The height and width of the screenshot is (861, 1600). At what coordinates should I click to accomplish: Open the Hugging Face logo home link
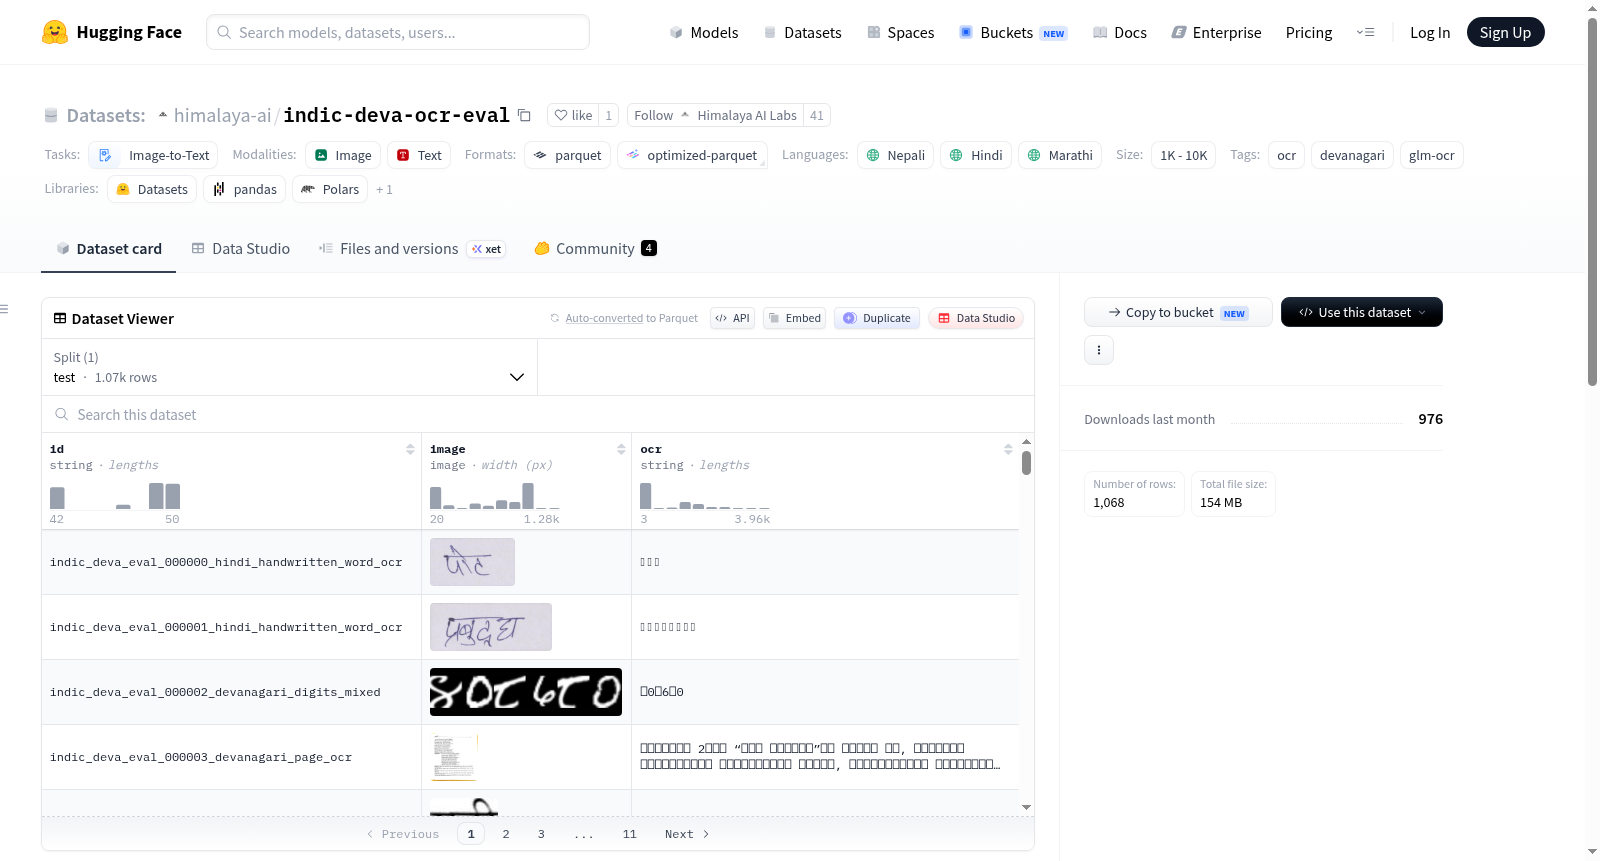(x=112, y=32)
